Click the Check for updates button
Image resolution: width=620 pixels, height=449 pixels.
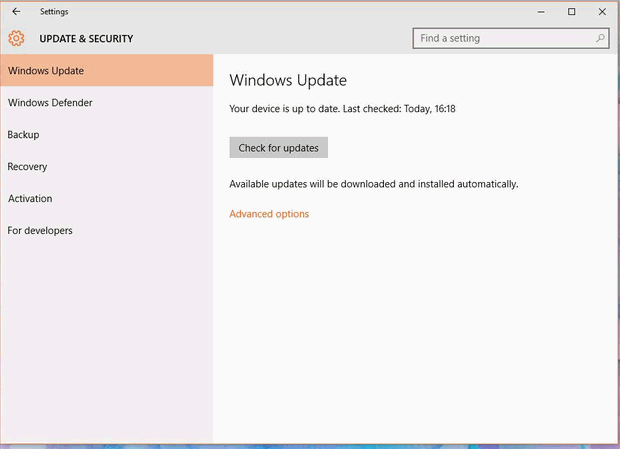(x=278, y=147)
